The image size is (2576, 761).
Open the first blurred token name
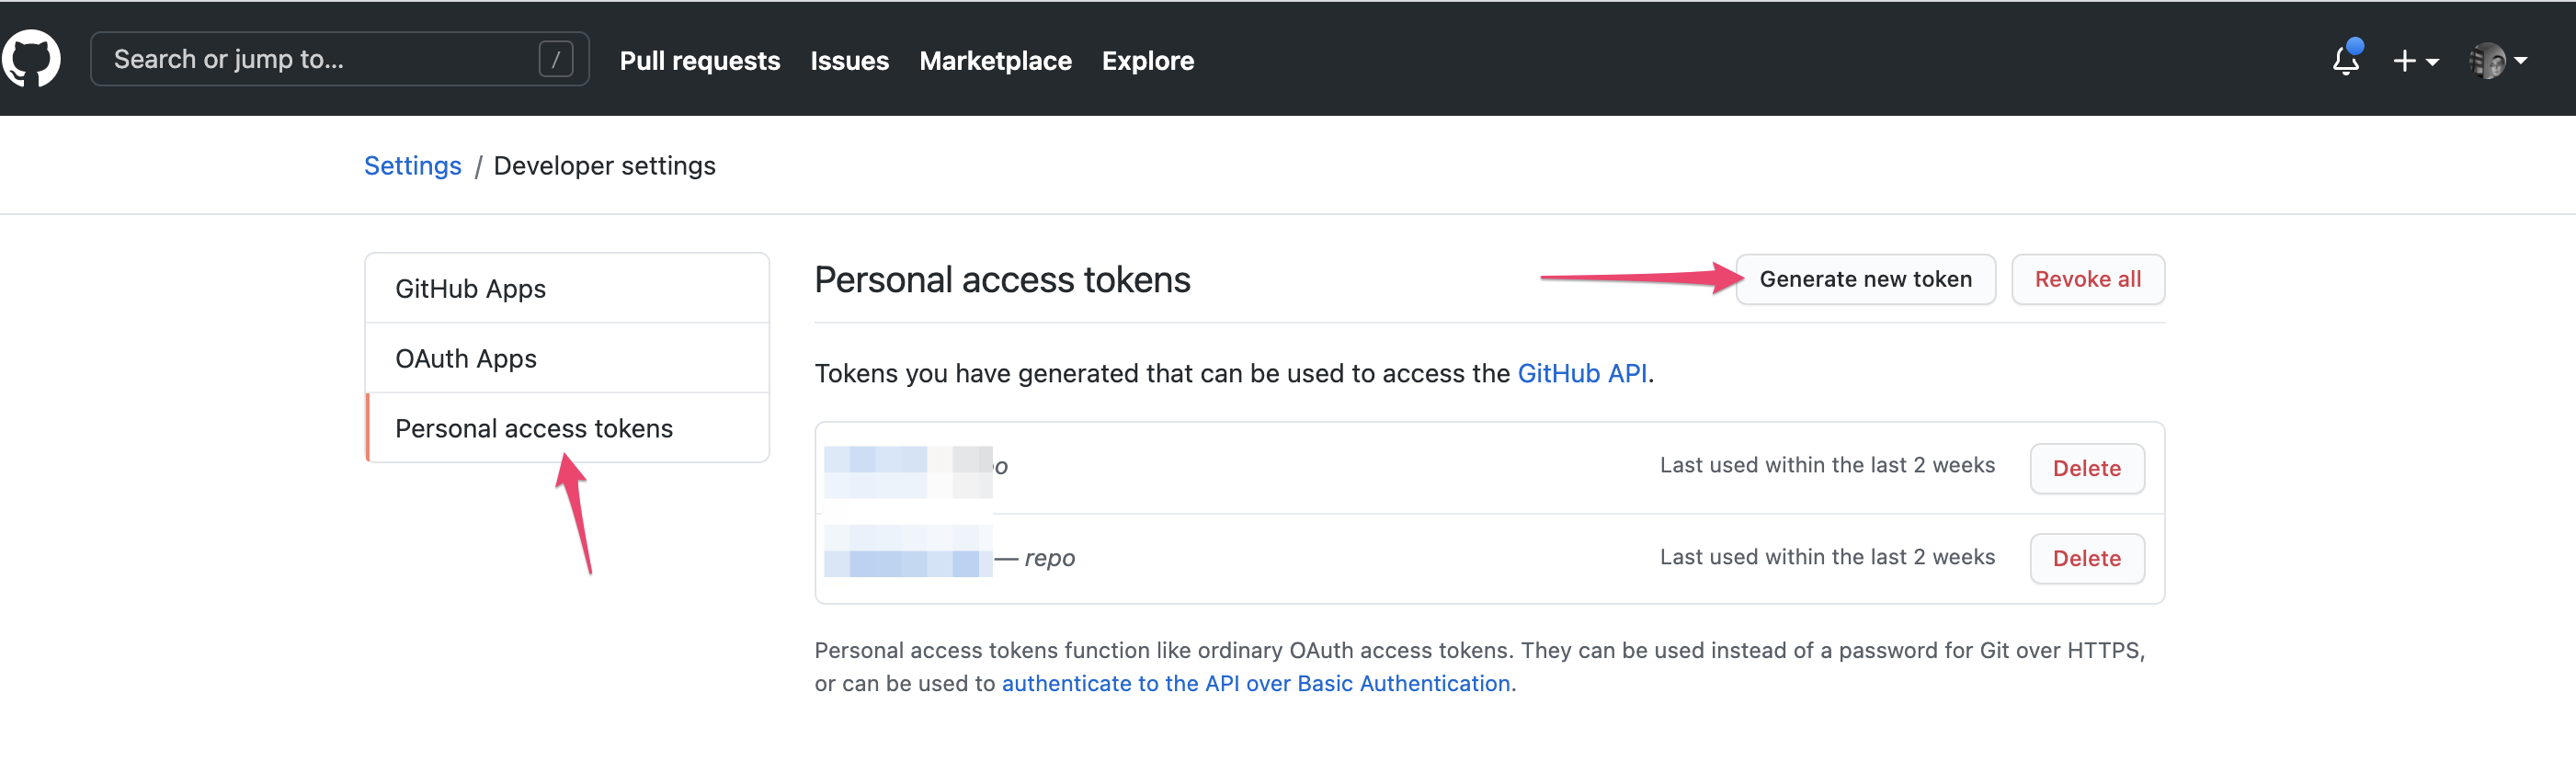coord(908,472)
